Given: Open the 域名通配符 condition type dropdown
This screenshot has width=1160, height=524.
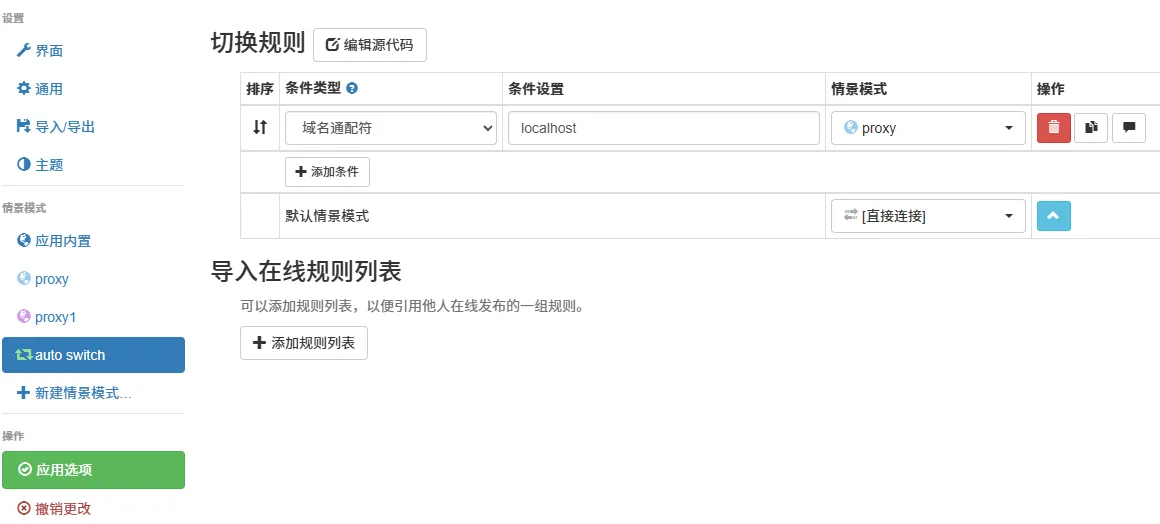Looking at the screenshot, I should (x=391, y=128).
